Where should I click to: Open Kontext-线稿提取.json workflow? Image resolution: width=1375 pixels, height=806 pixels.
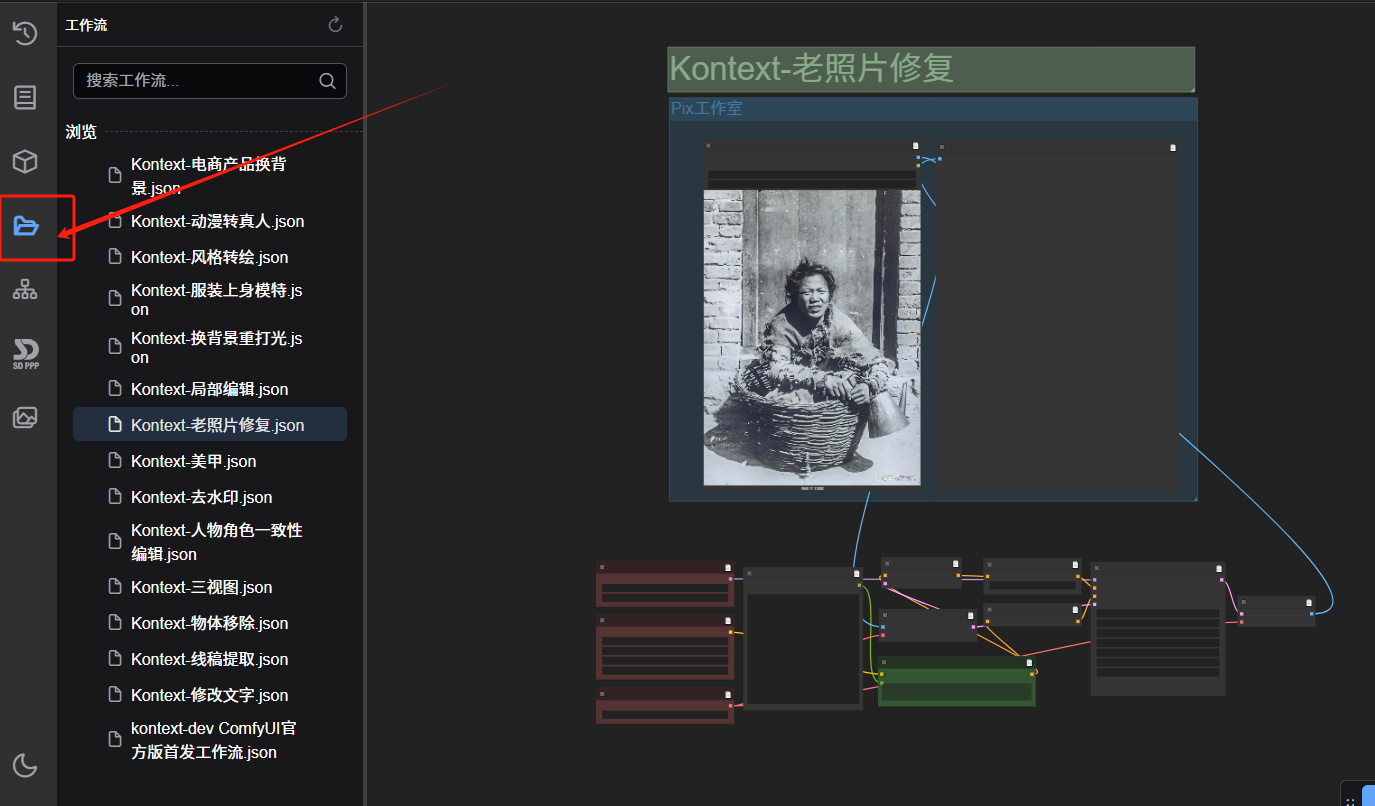(210, 659)
